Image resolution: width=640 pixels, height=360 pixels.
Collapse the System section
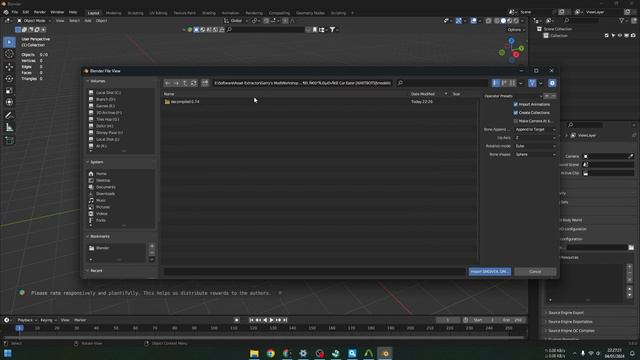pos(97,162)
